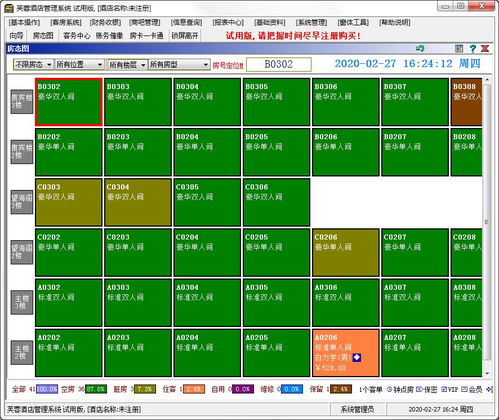Click the 全部 100.0% blue legend swatch
The image size is (499, 420).
tap(47, 389)
